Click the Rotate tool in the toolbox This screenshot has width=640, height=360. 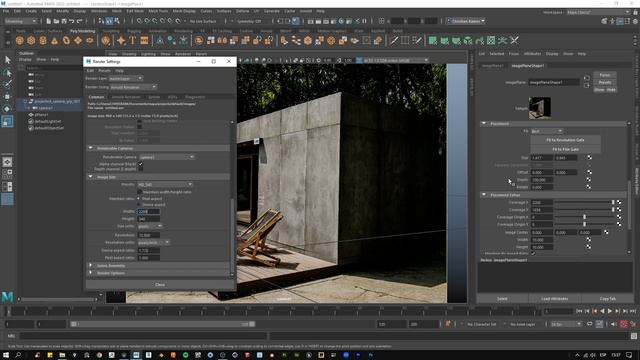(x=7, y=109)
